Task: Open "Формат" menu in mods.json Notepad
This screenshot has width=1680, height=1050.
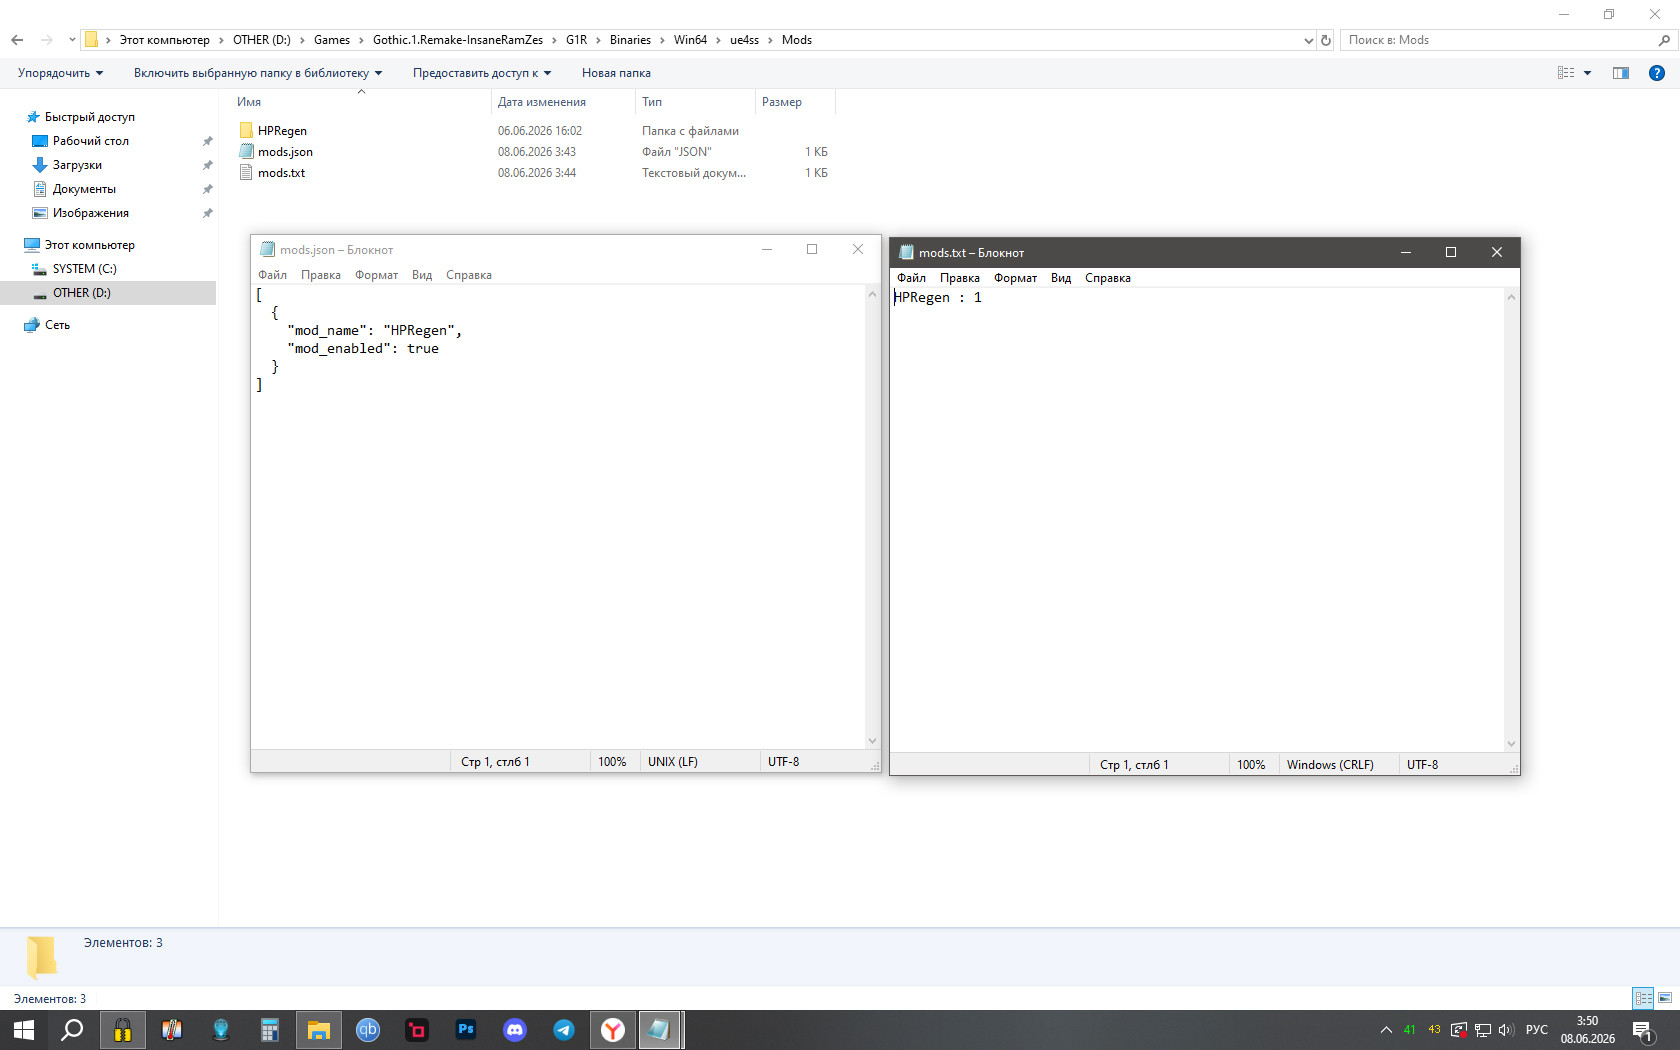Action: pos(376,275)
